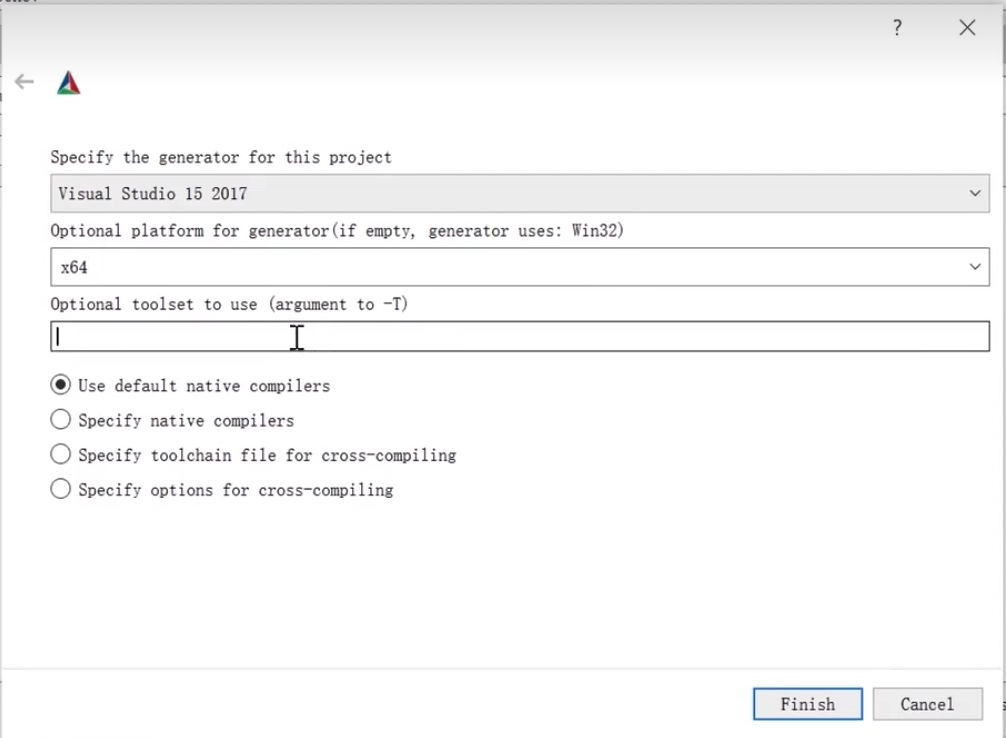Image resolution: width=1006 pixels, height=738 pixels.
Task: Focus the optional toolset input field
Action: pos(520,337)
